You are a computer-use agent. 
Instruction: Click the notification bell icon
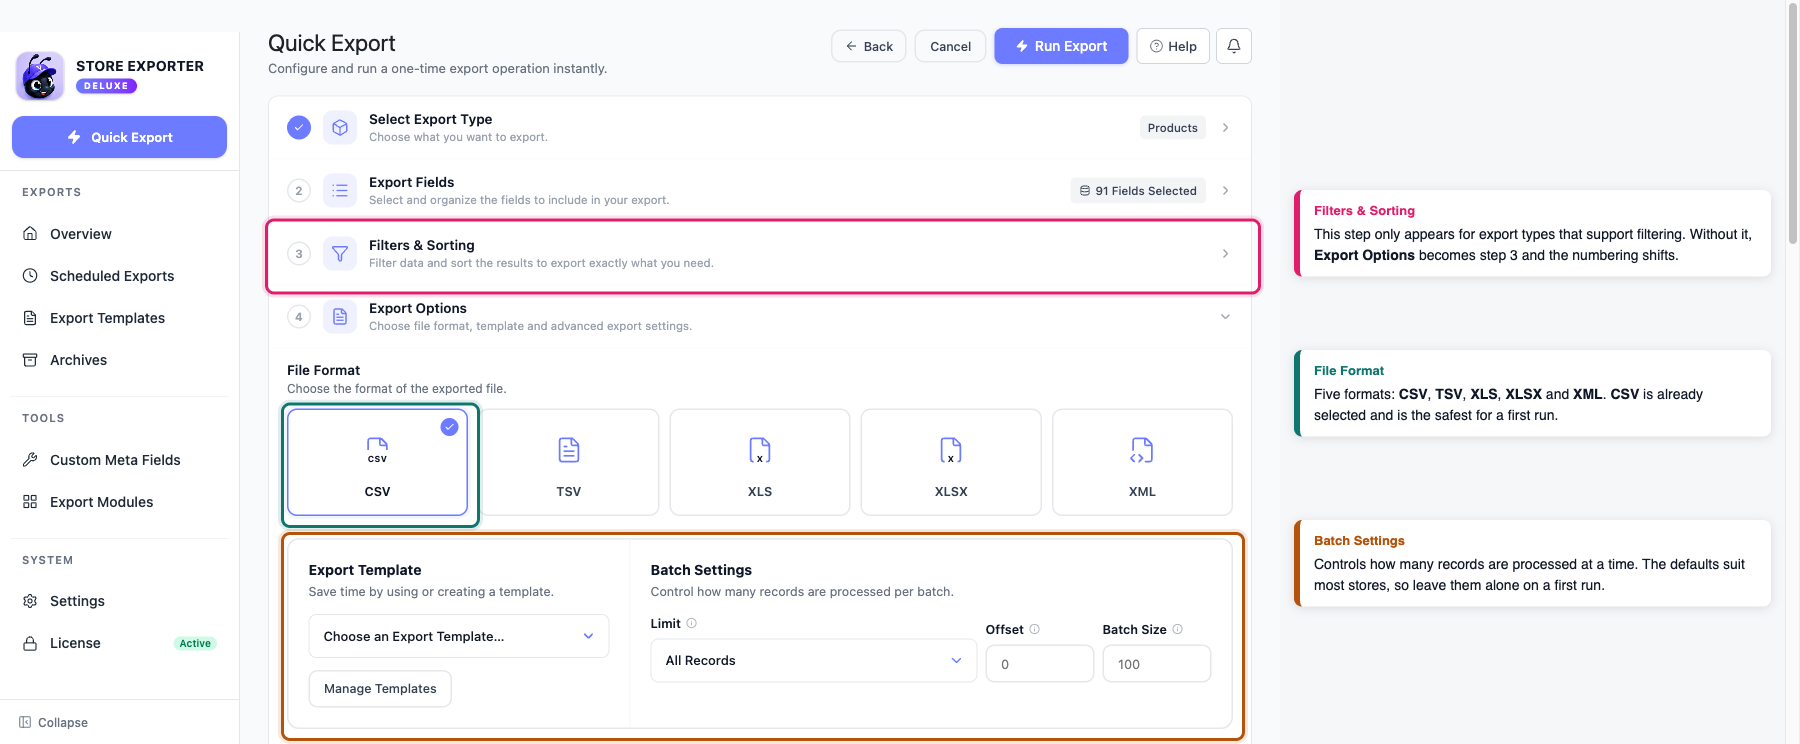[x=1233, y=46]
